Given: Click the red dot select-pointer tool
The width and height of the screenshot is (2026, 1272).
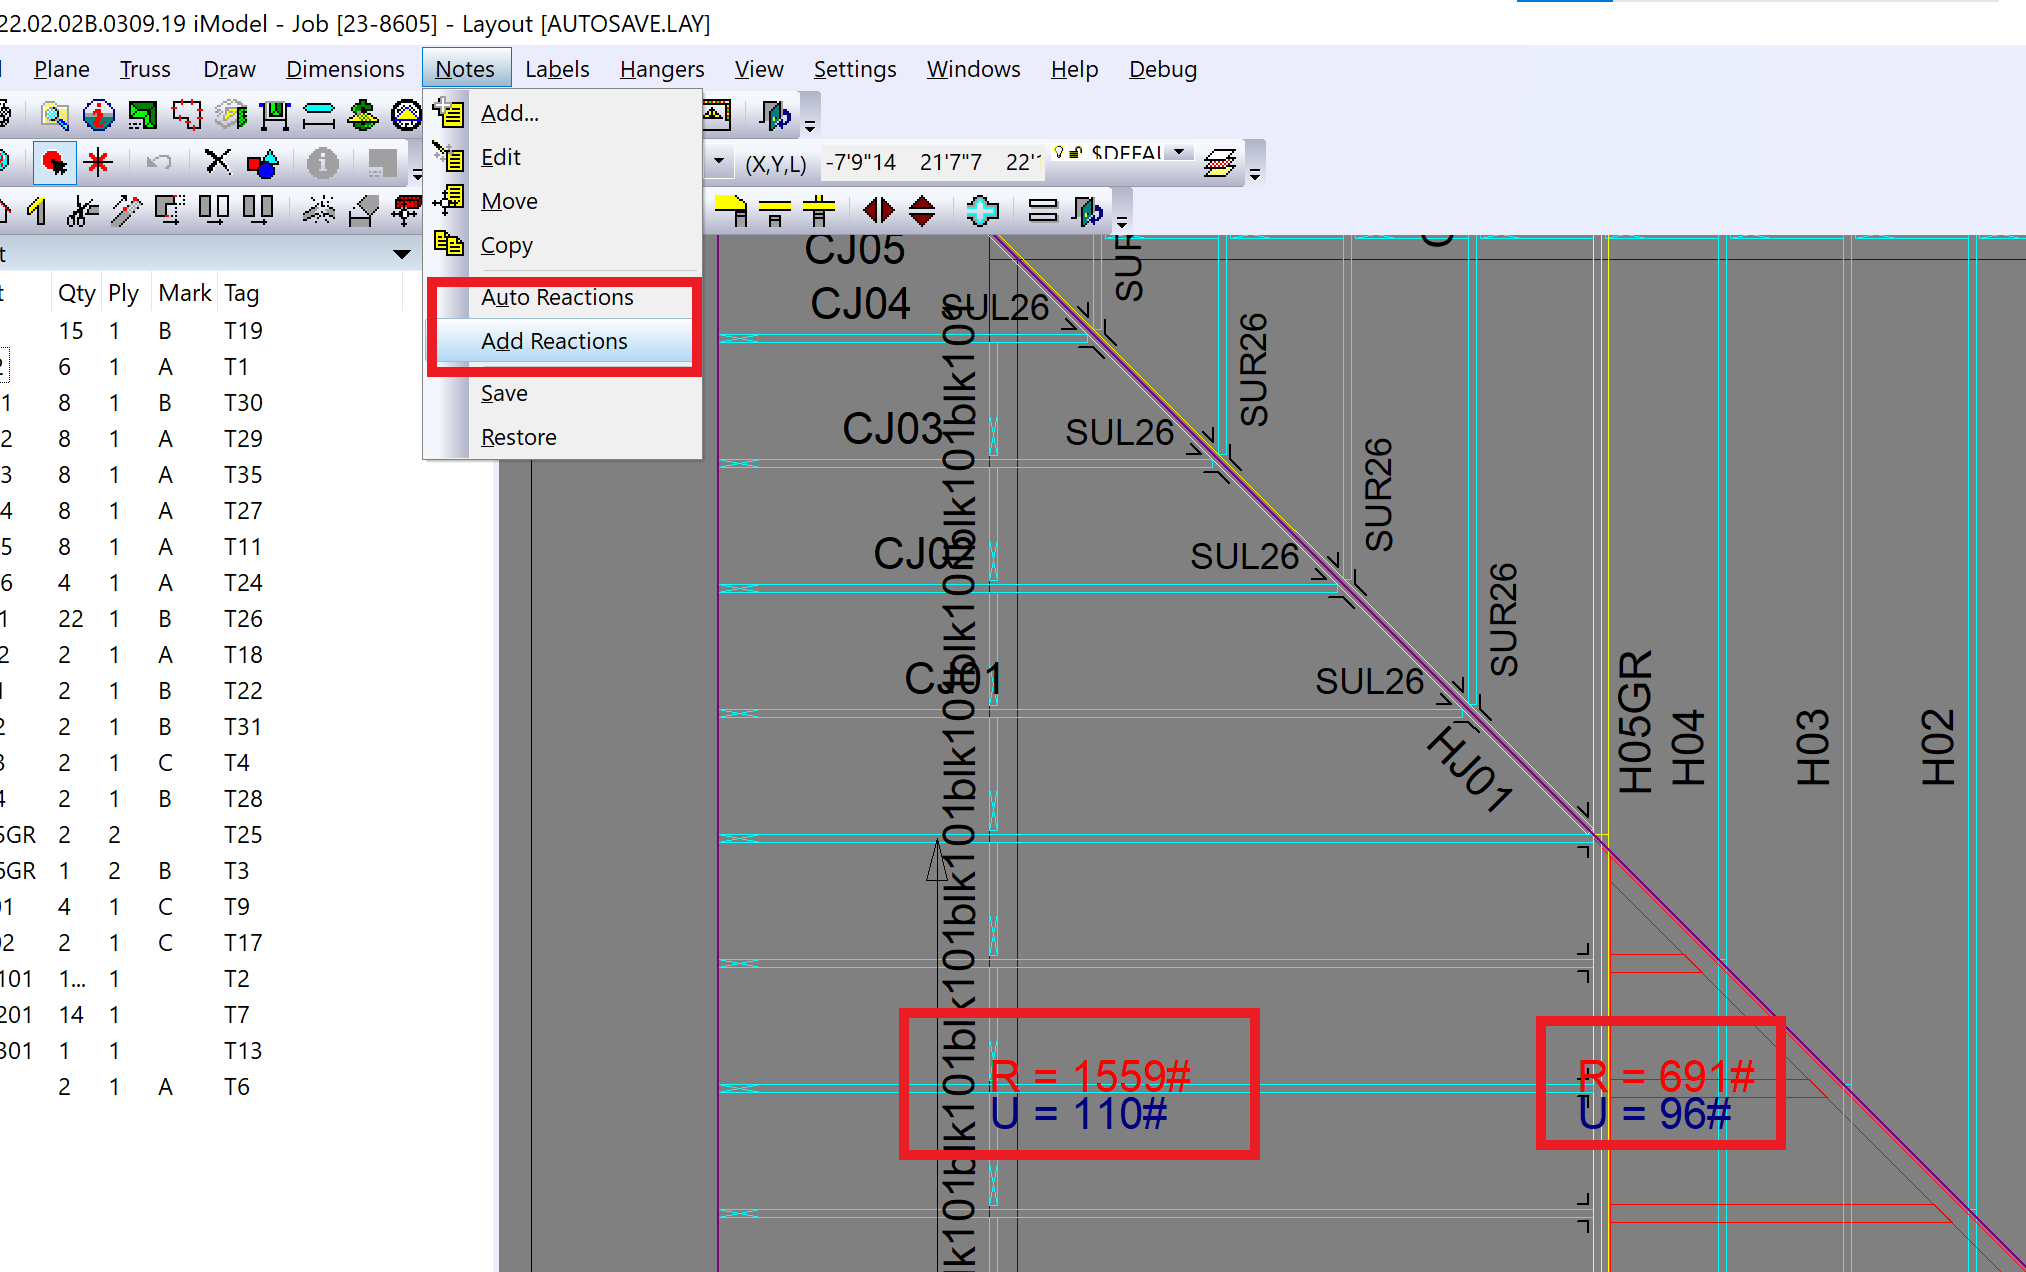Looking at the screenshot, I should tap(54, 162).
